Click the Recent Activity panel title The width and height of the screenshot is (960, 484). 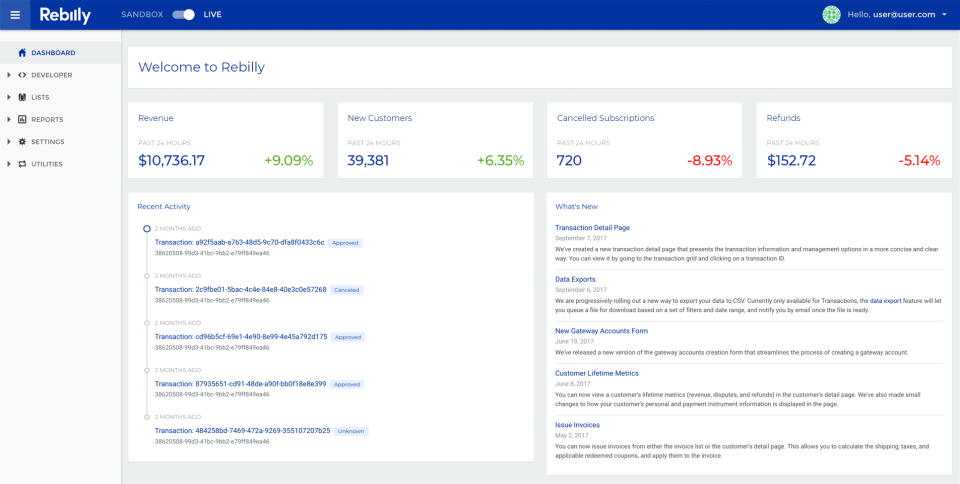[164, 207]
